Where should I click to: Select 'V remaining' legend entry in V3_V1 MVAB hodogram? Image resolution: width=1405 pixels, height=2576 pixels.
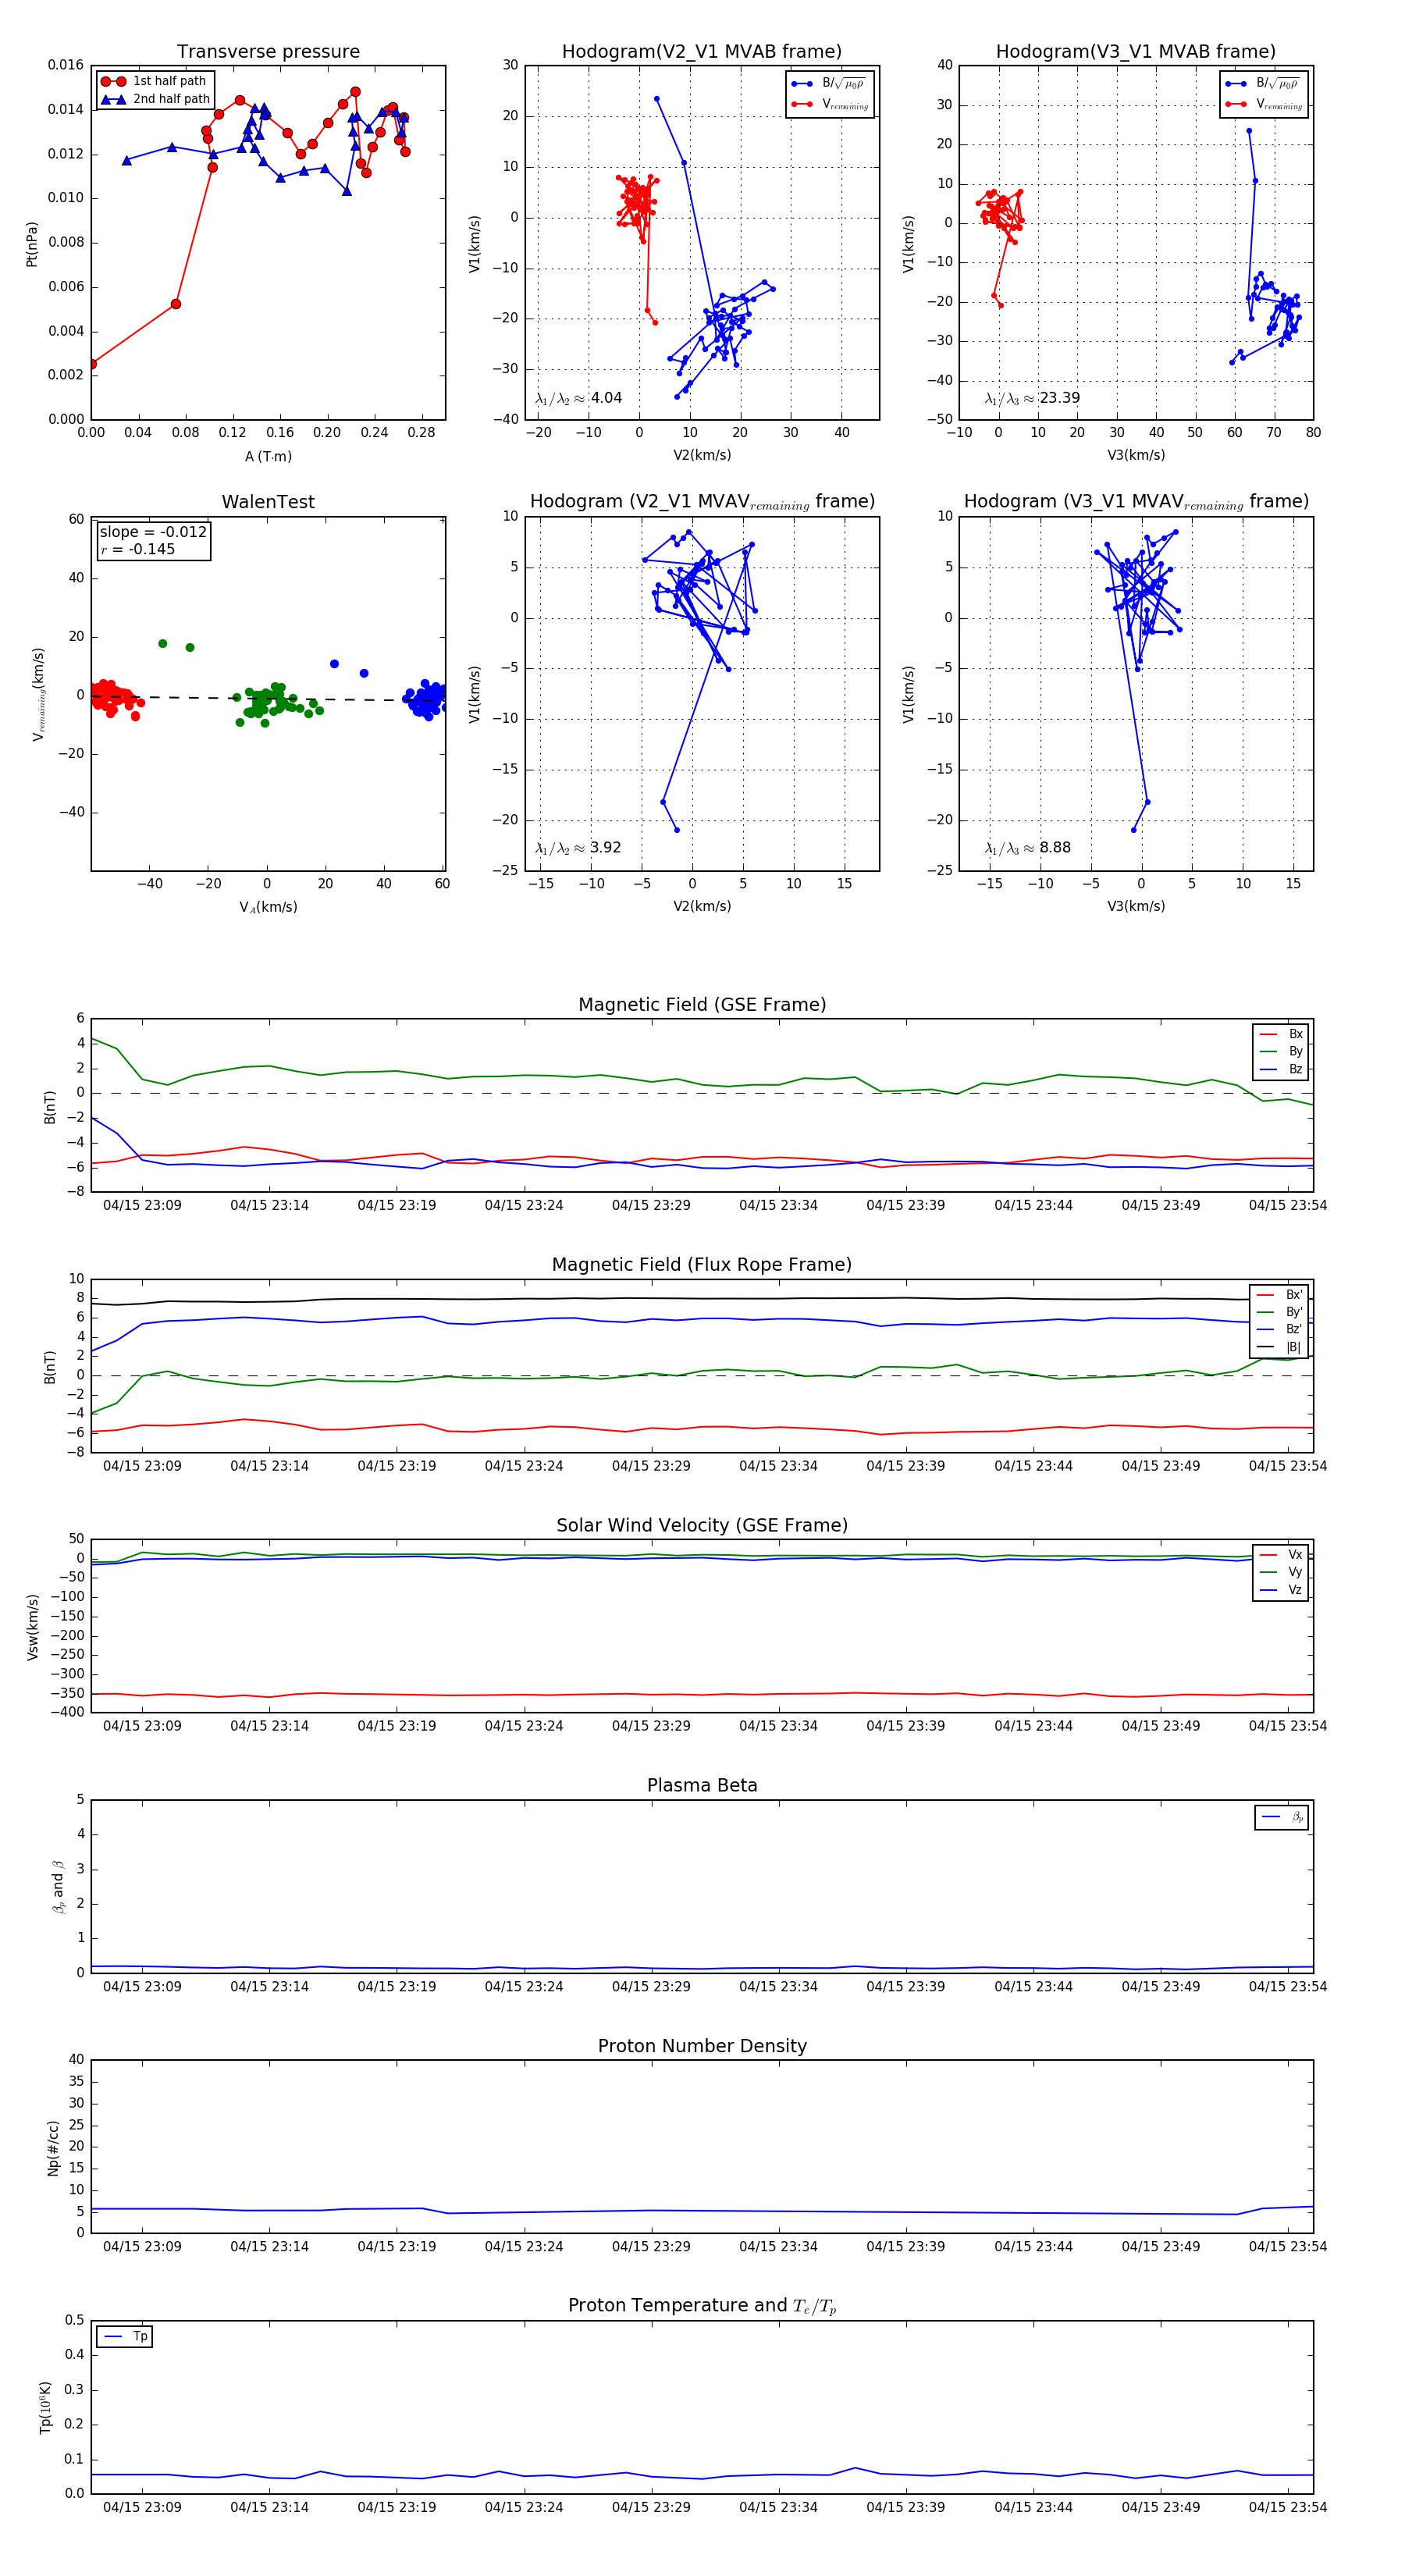tap(1264, 104)
